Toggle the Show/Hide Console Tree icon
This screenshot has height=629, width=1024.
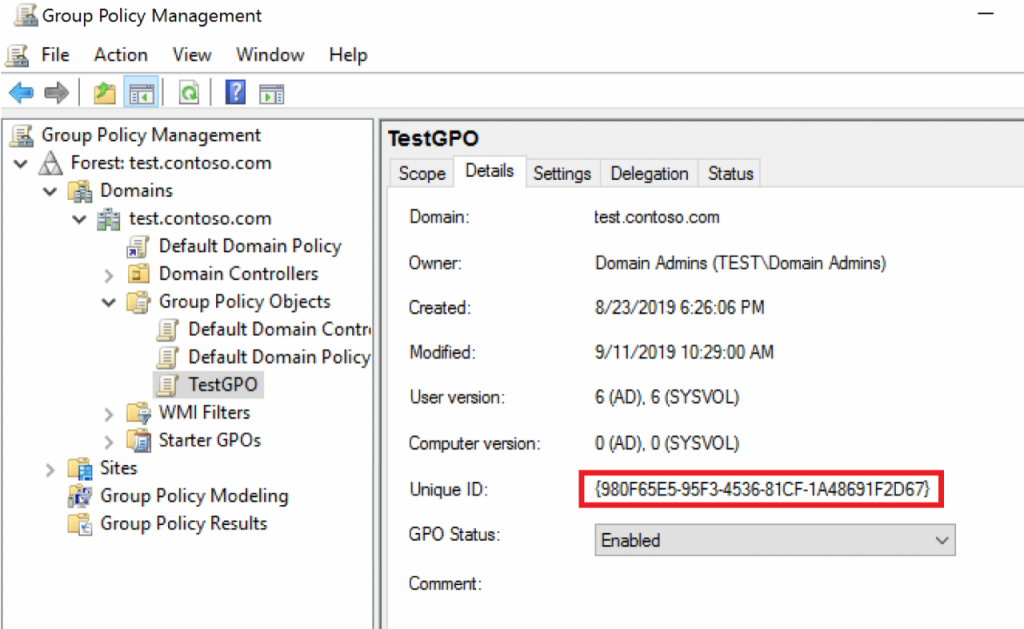tap(140, 92)
